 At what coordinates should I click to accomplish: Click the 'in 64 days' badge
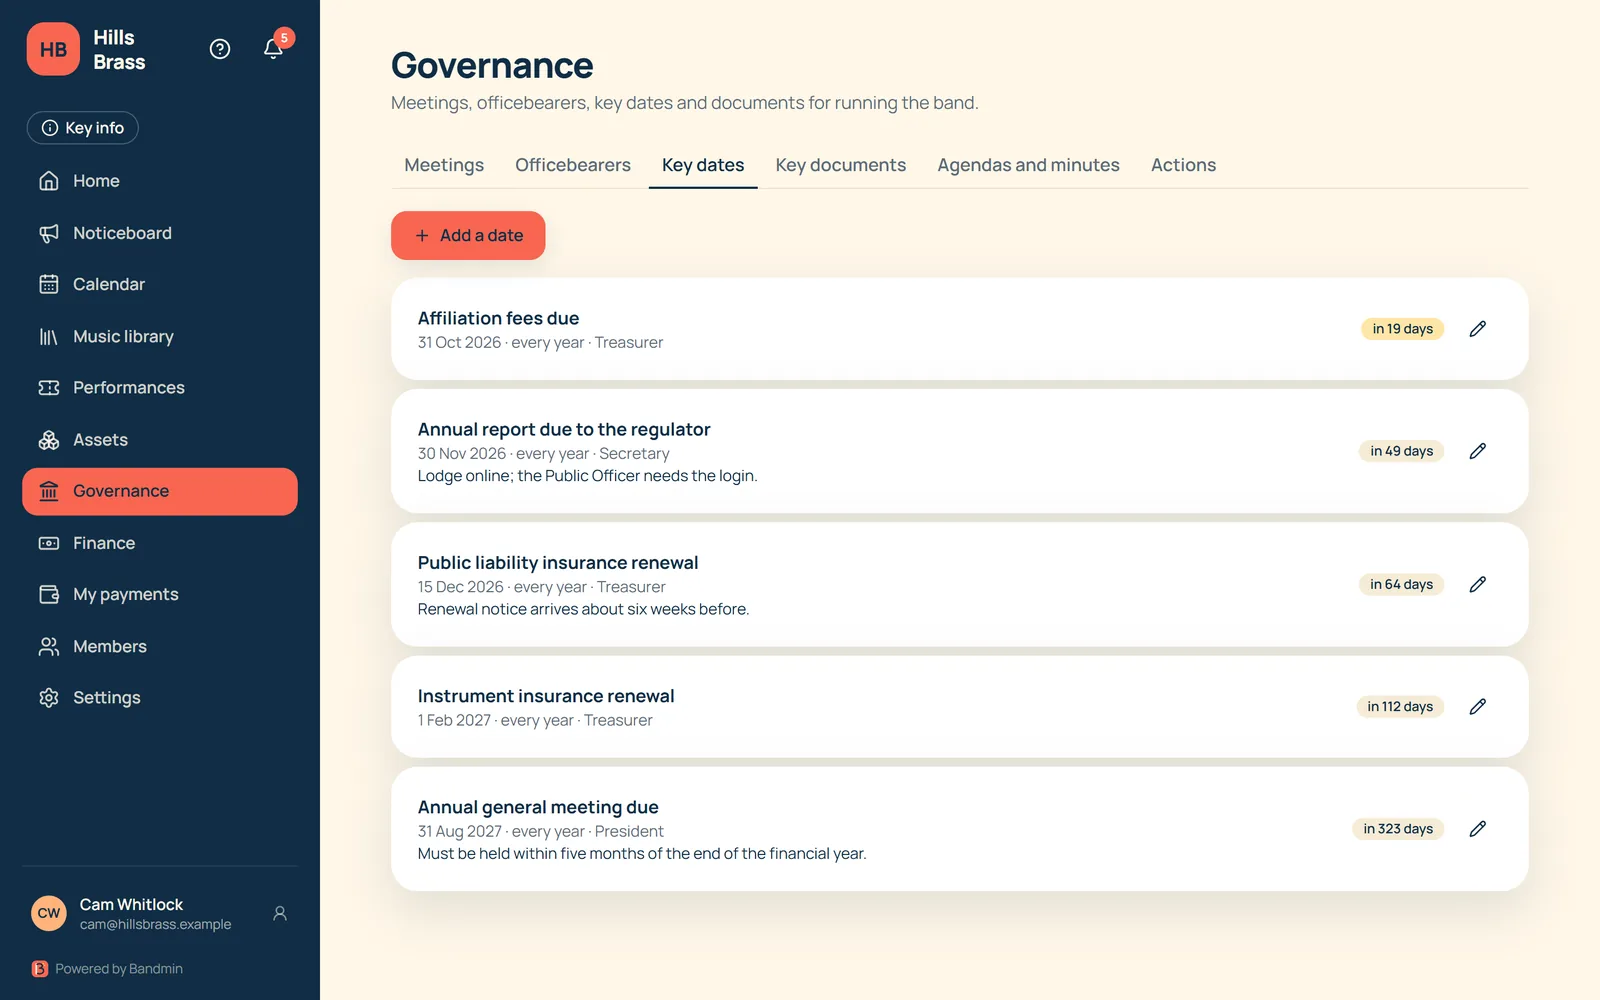(1401, 584)
